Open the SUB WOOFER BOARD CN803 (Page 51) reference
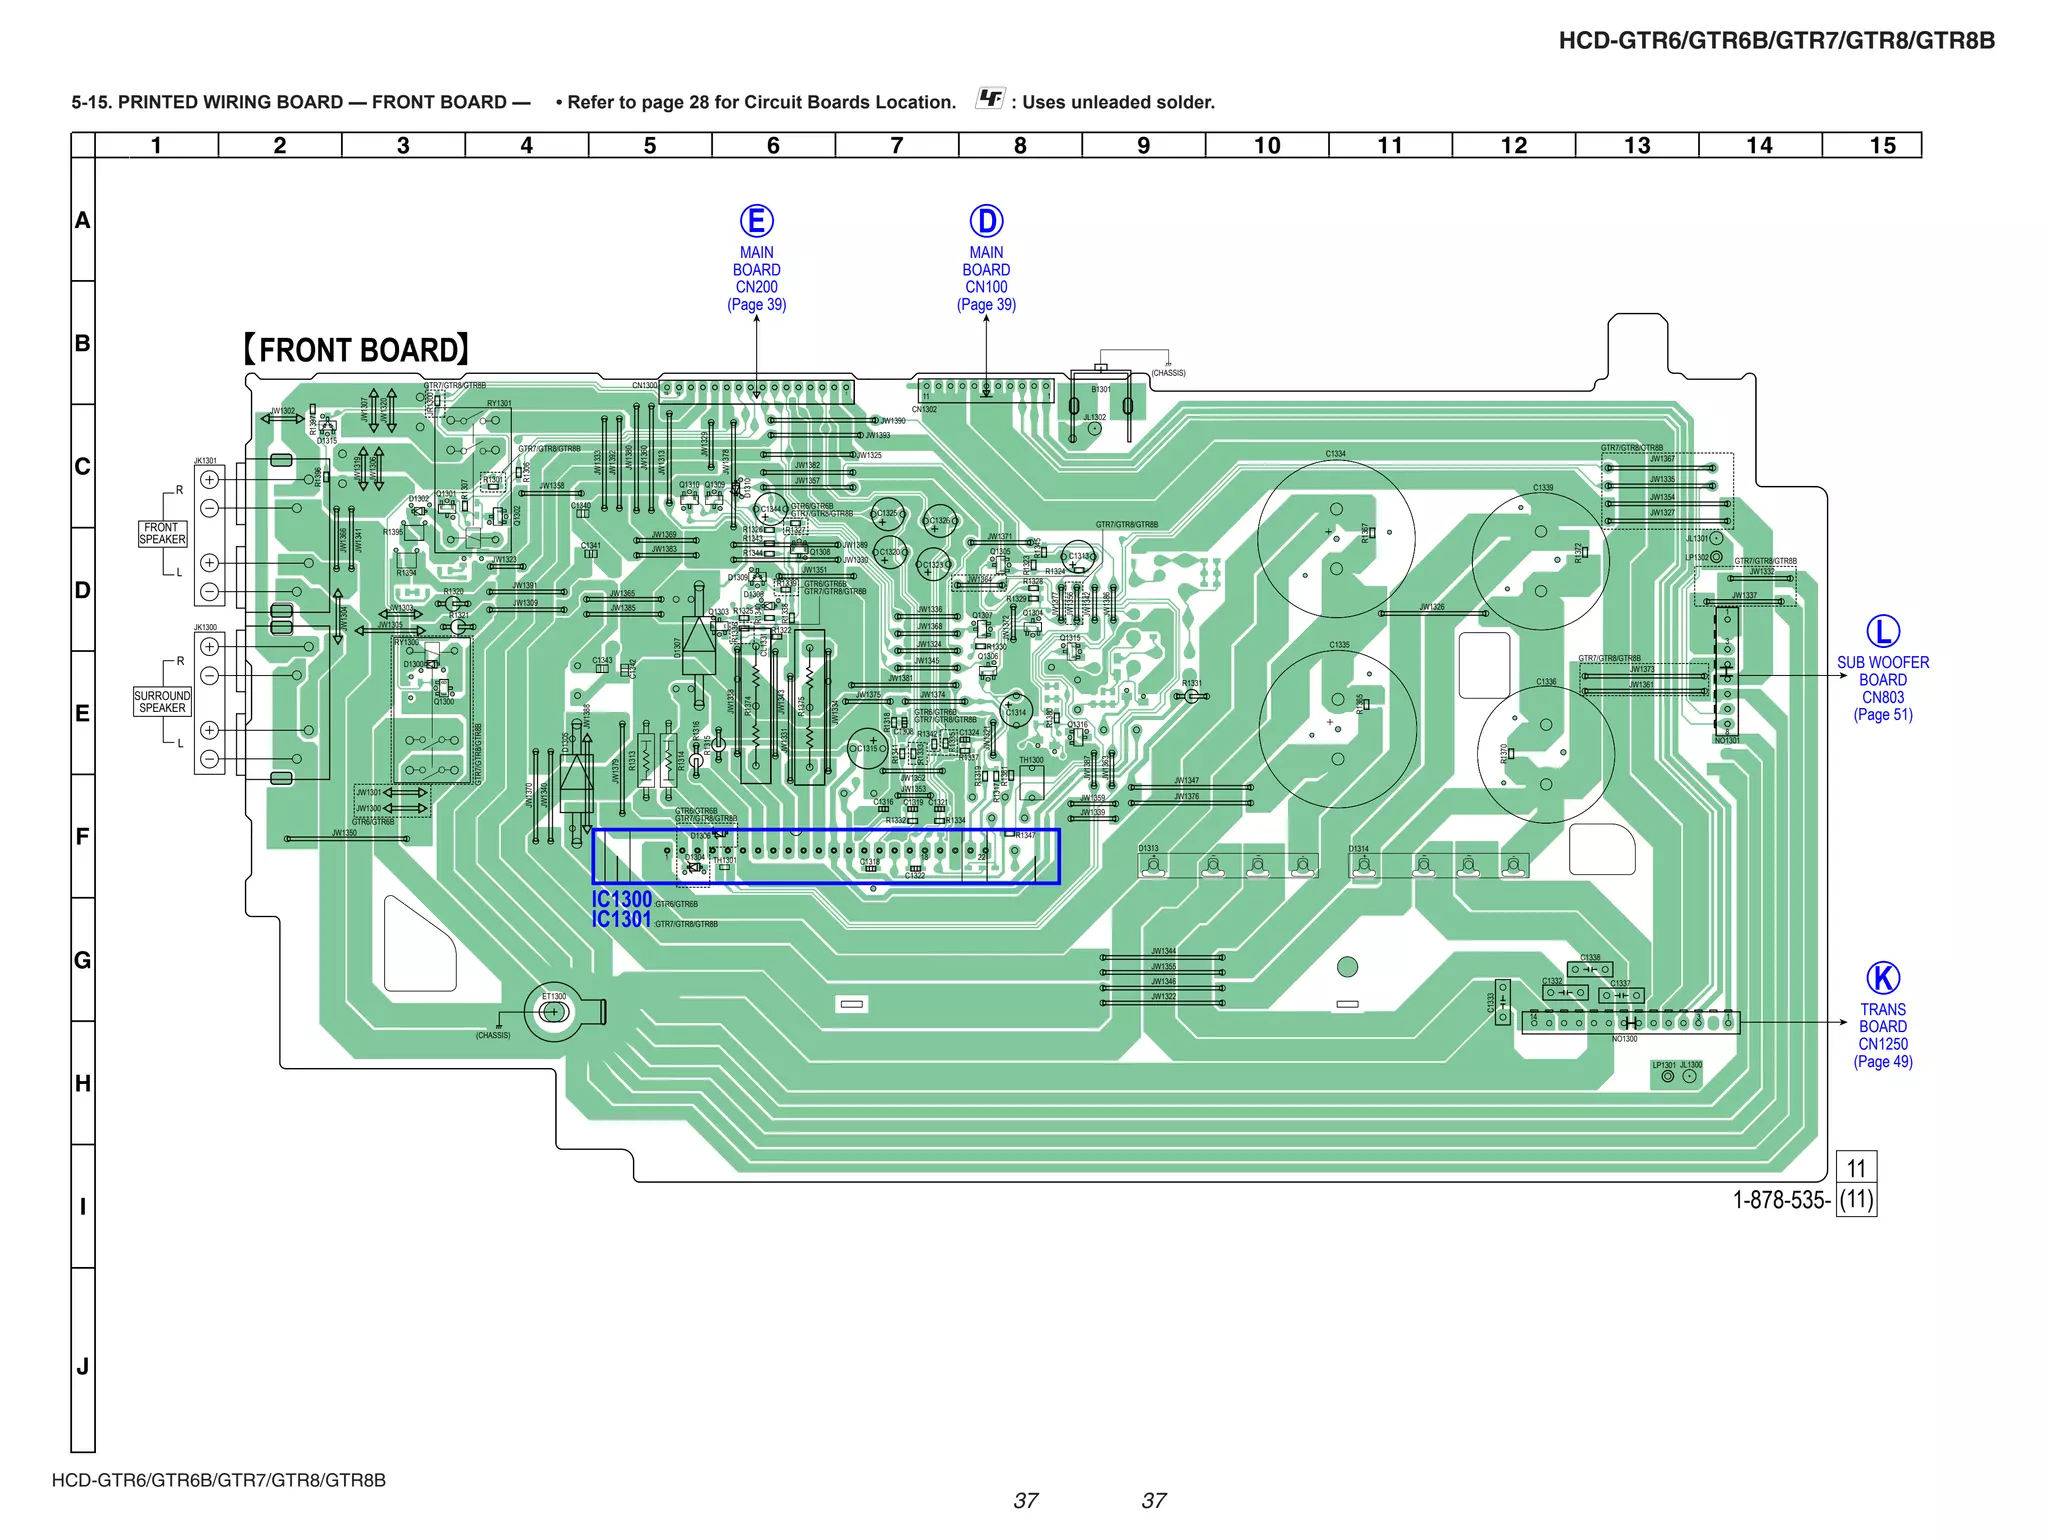The width and height of the screenshot is (2048, 1540). coord(1883,689)
